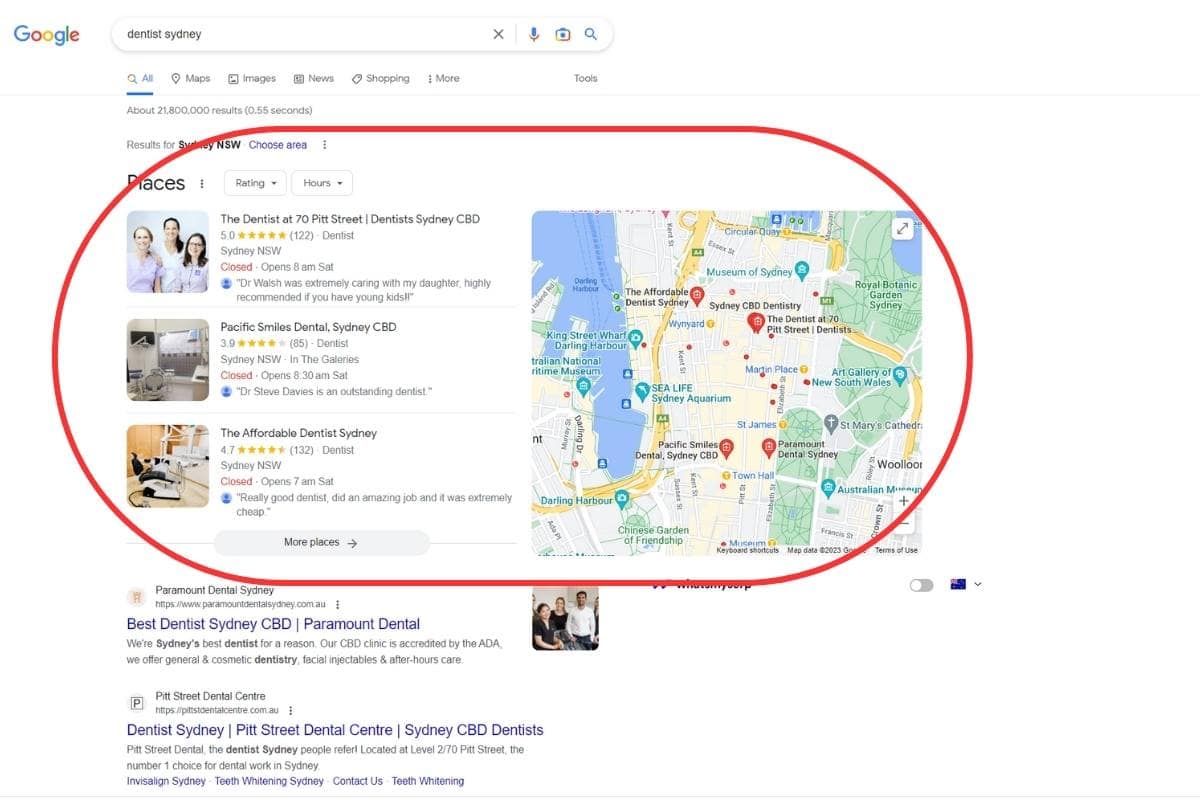
Task: Expand the Rating filter dropdown
Action: point(256,183)
